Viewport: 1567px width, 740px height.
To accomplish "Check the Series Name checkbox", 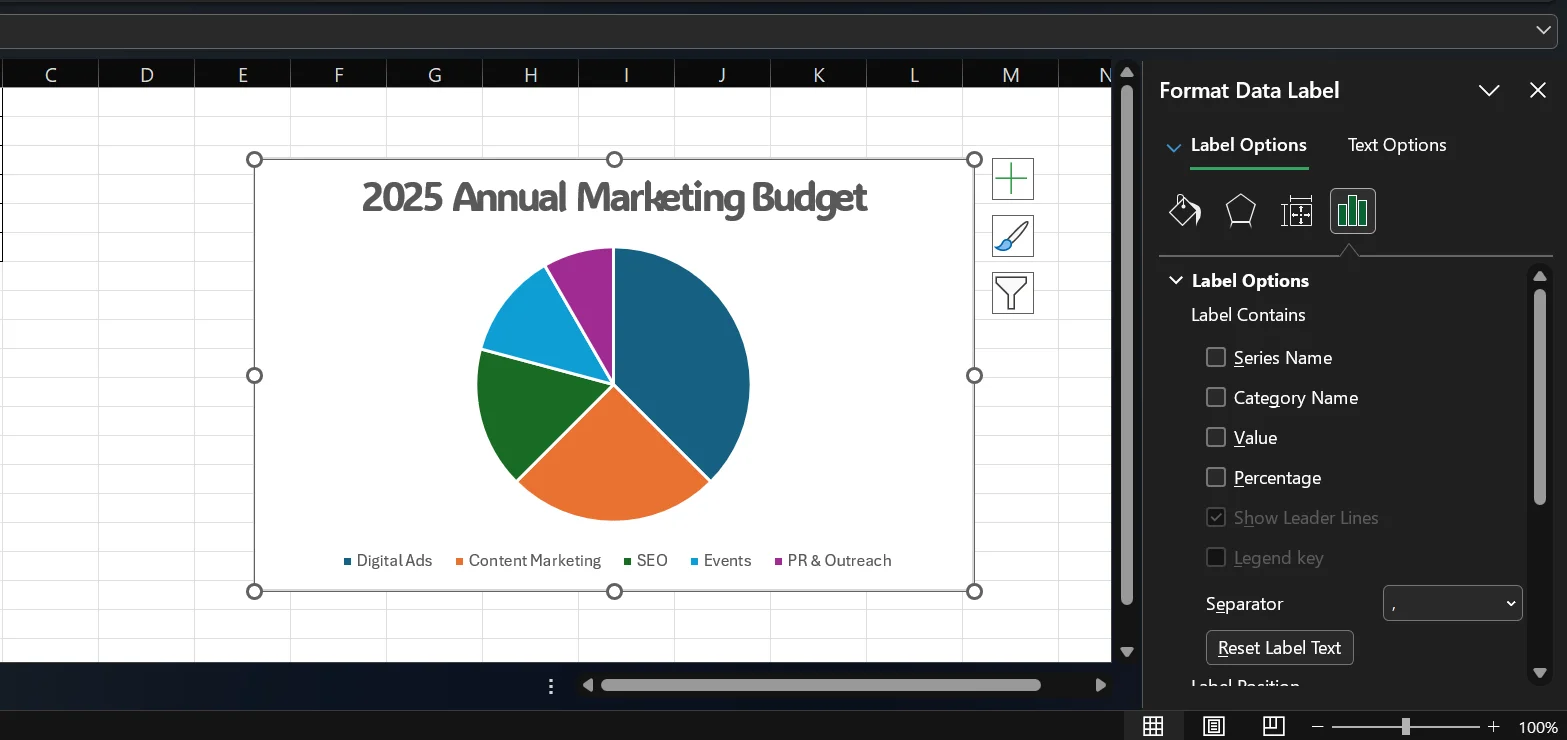I will [x=1216, y=357].
